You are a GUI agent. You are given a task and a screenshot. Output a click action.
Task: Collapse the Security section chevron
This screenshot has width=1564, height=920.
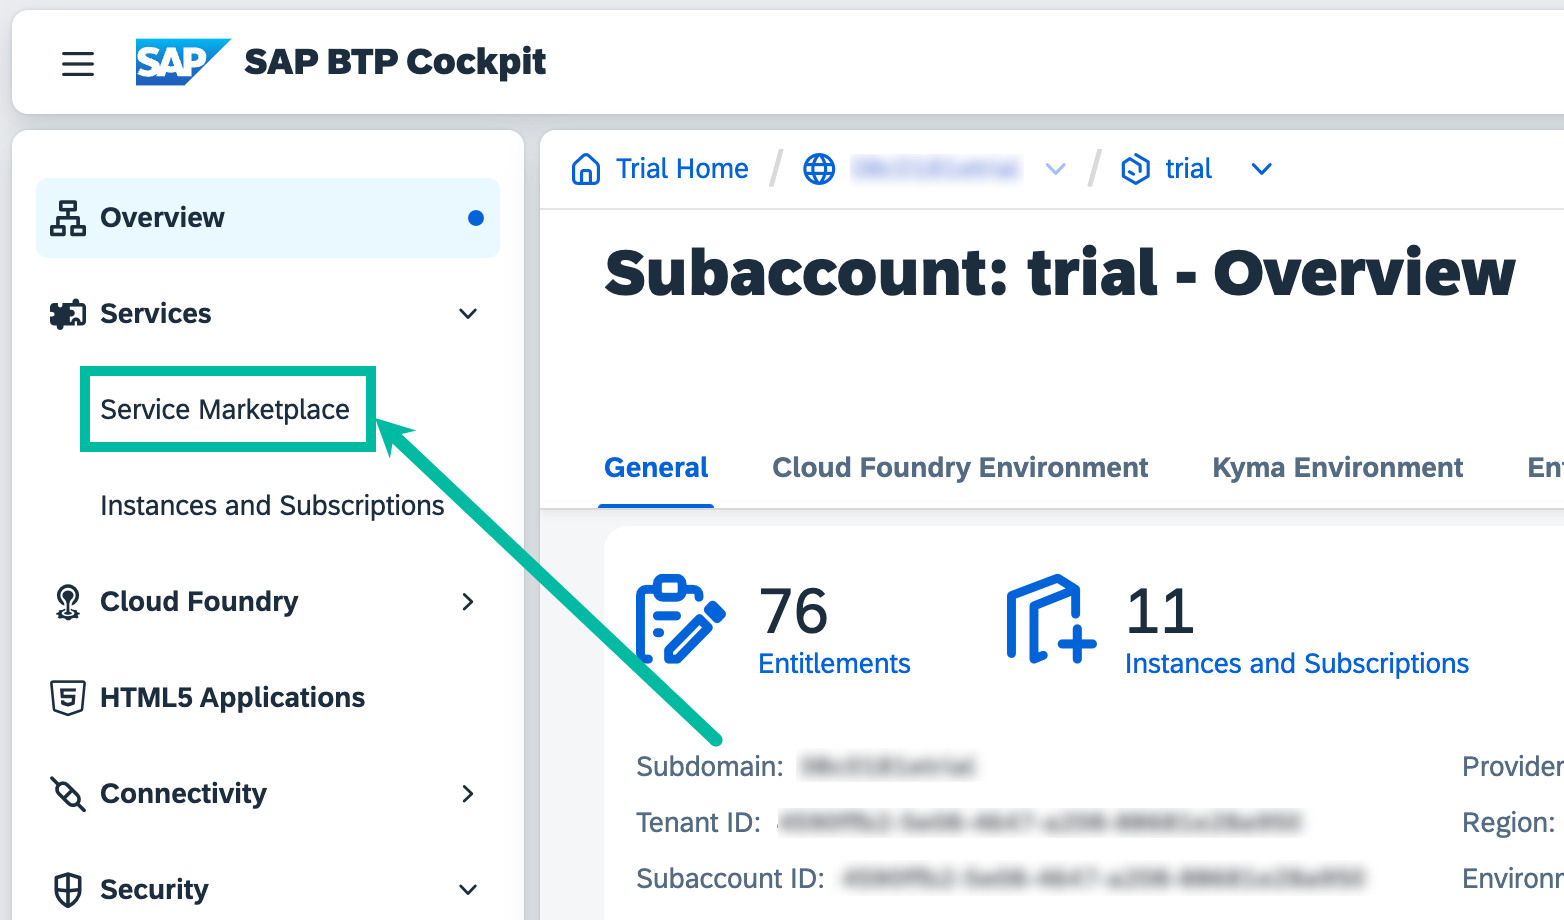[468, 889]
